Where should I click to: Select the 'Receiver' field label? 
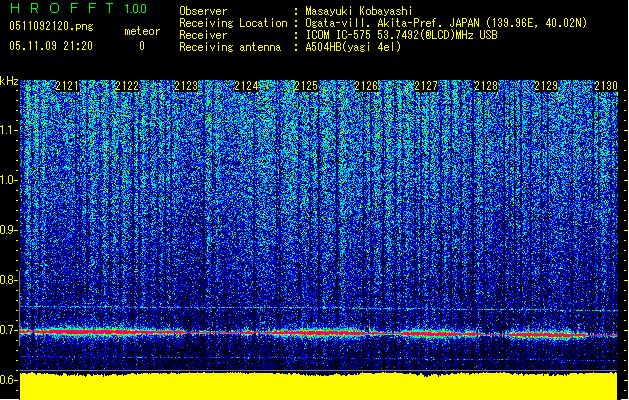click(x=203, y=35)
